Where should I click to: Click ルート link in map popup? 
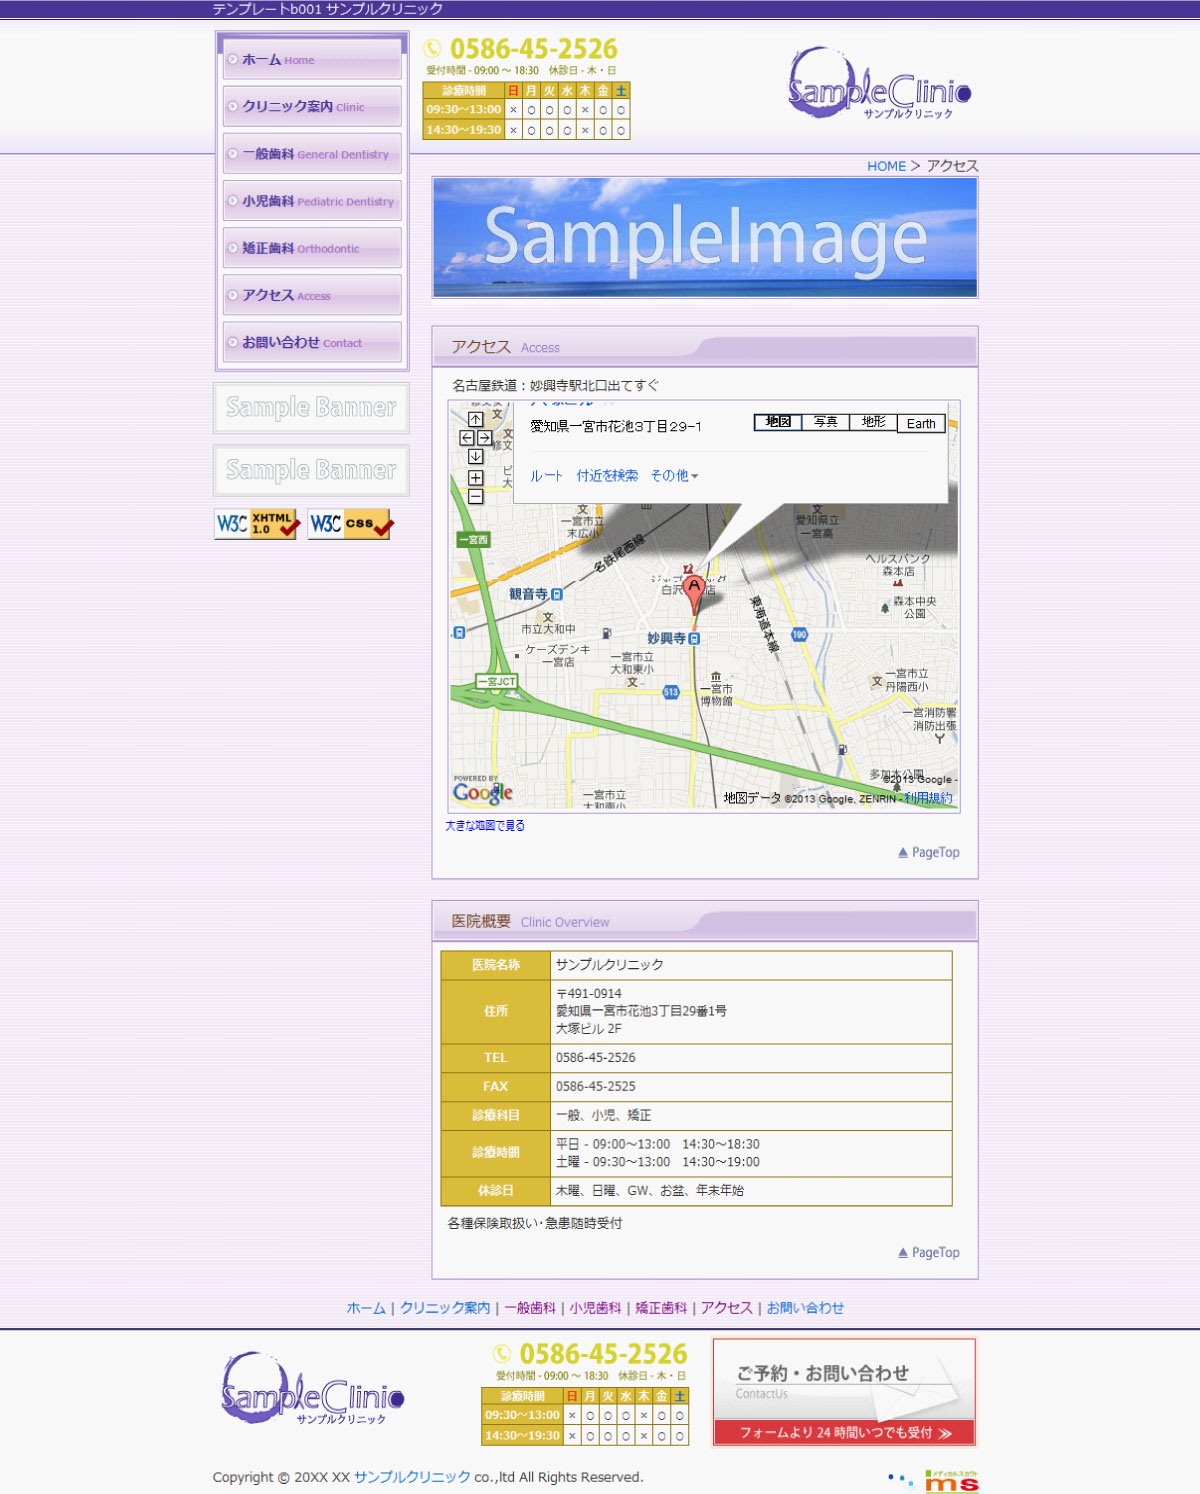point(546,476)
